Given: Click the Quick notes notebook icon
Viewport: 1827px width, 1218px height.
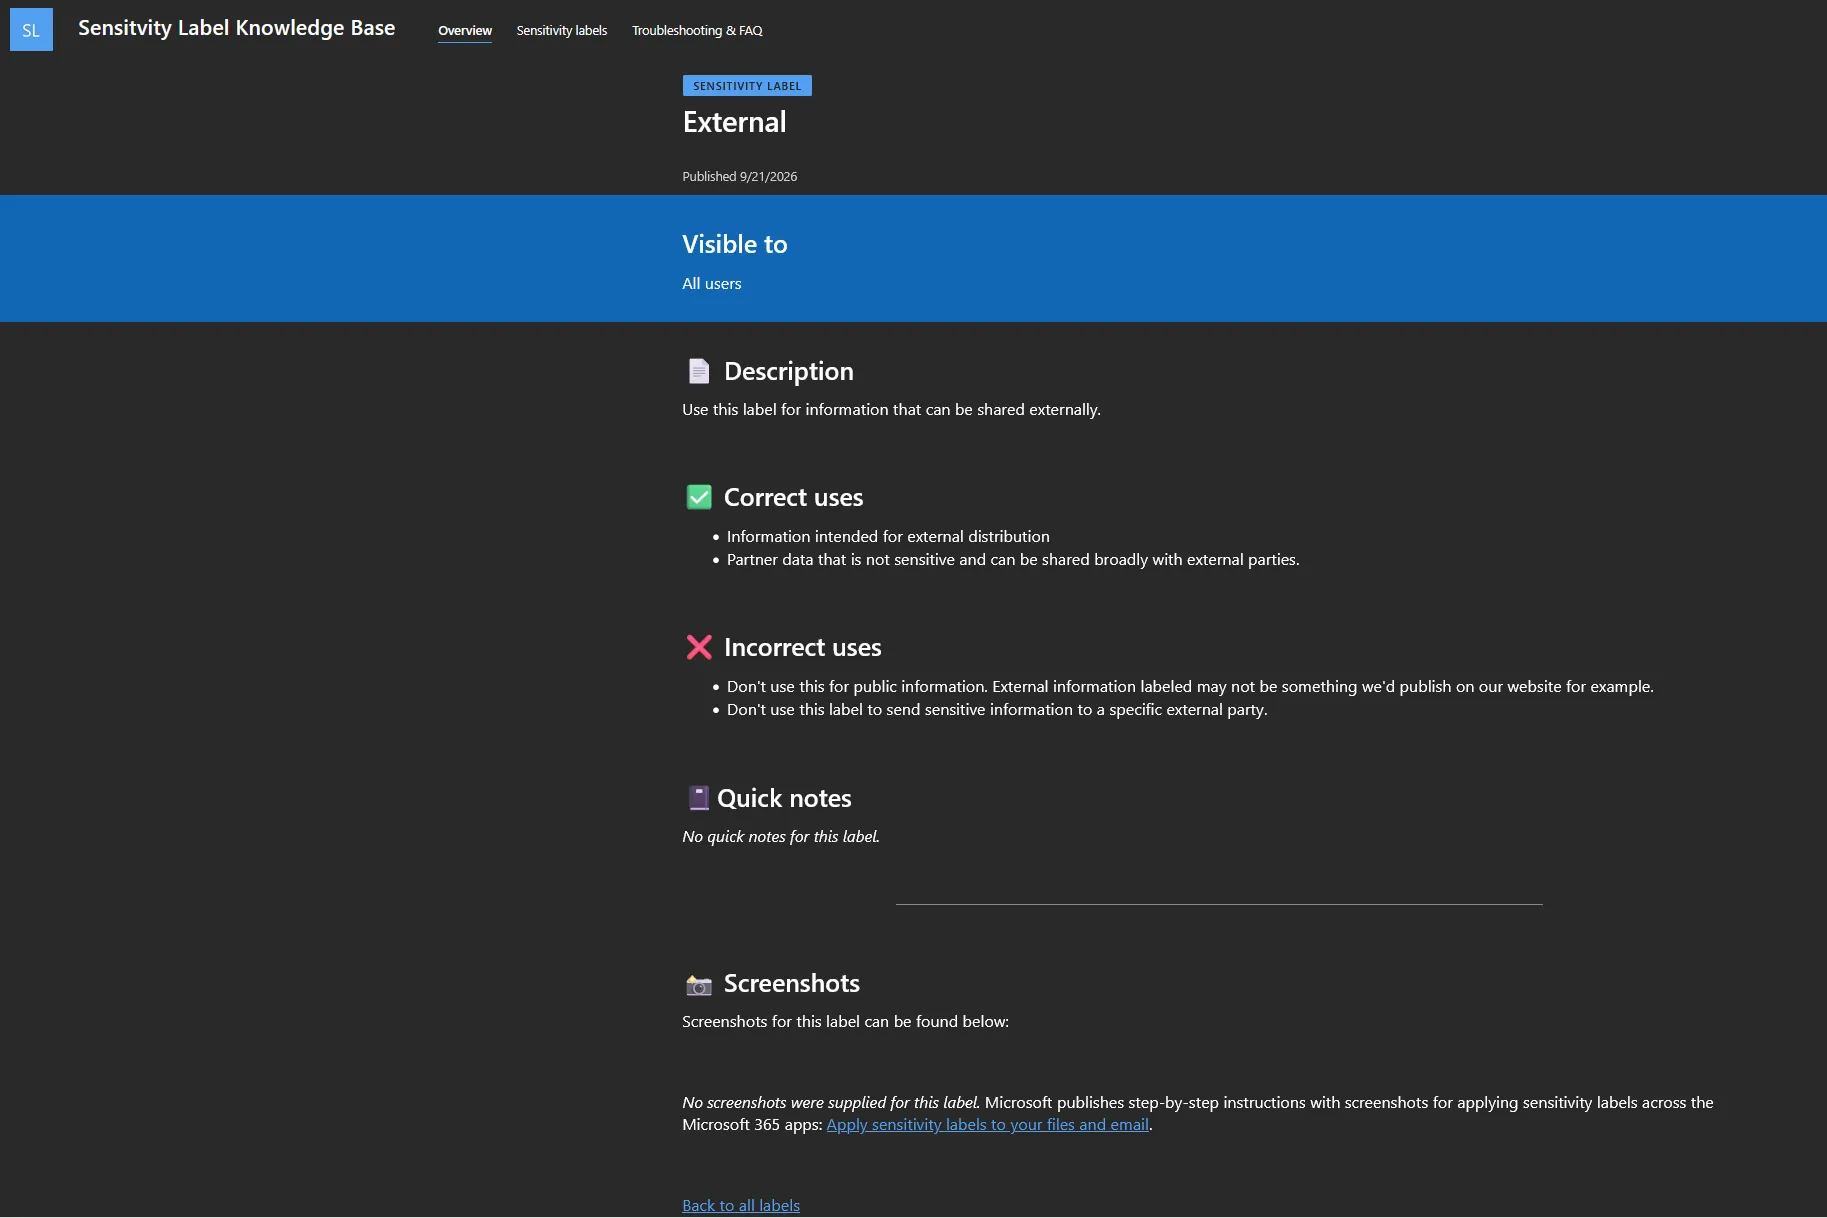Looking at the screenshot, I should click(698, 798).
